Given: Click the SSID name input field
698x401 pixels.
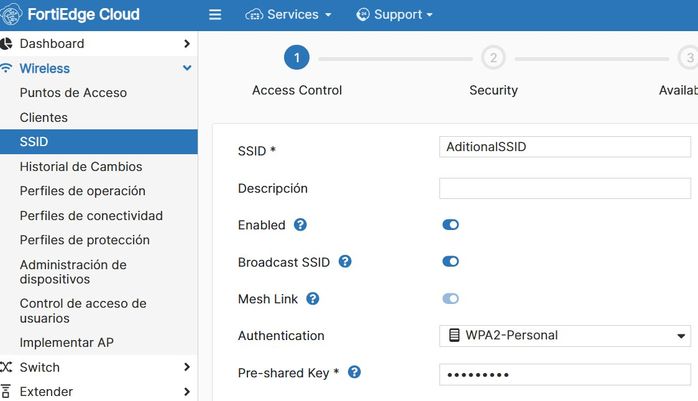Looking at the screenshot, I should tap(565, 147).
